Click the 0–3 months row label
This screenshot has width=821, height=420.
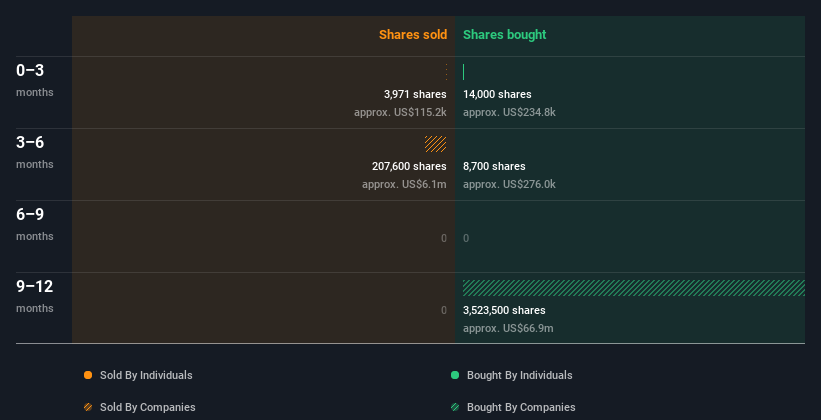31,70
